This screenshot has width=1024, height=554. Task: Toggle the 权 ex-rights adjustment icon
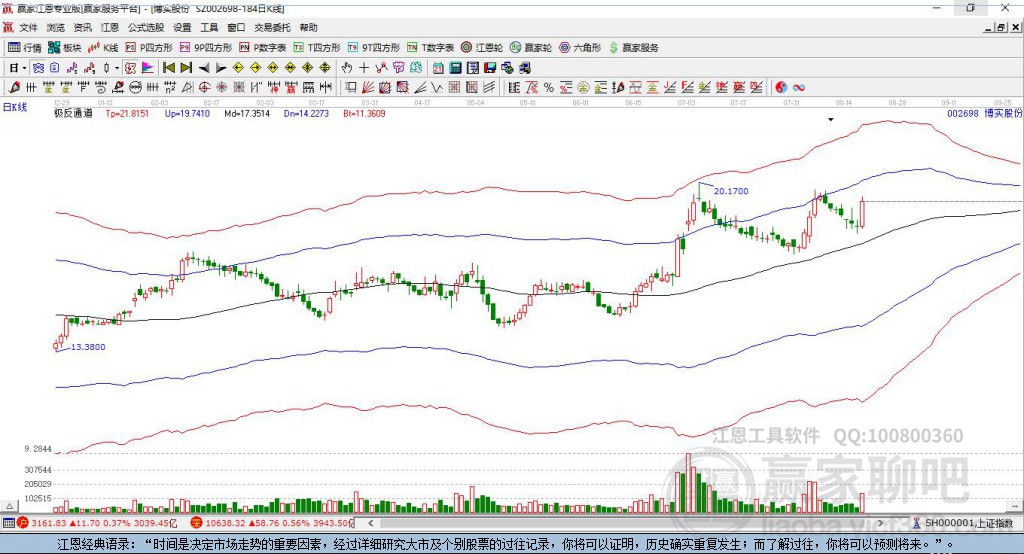(131, 68)
